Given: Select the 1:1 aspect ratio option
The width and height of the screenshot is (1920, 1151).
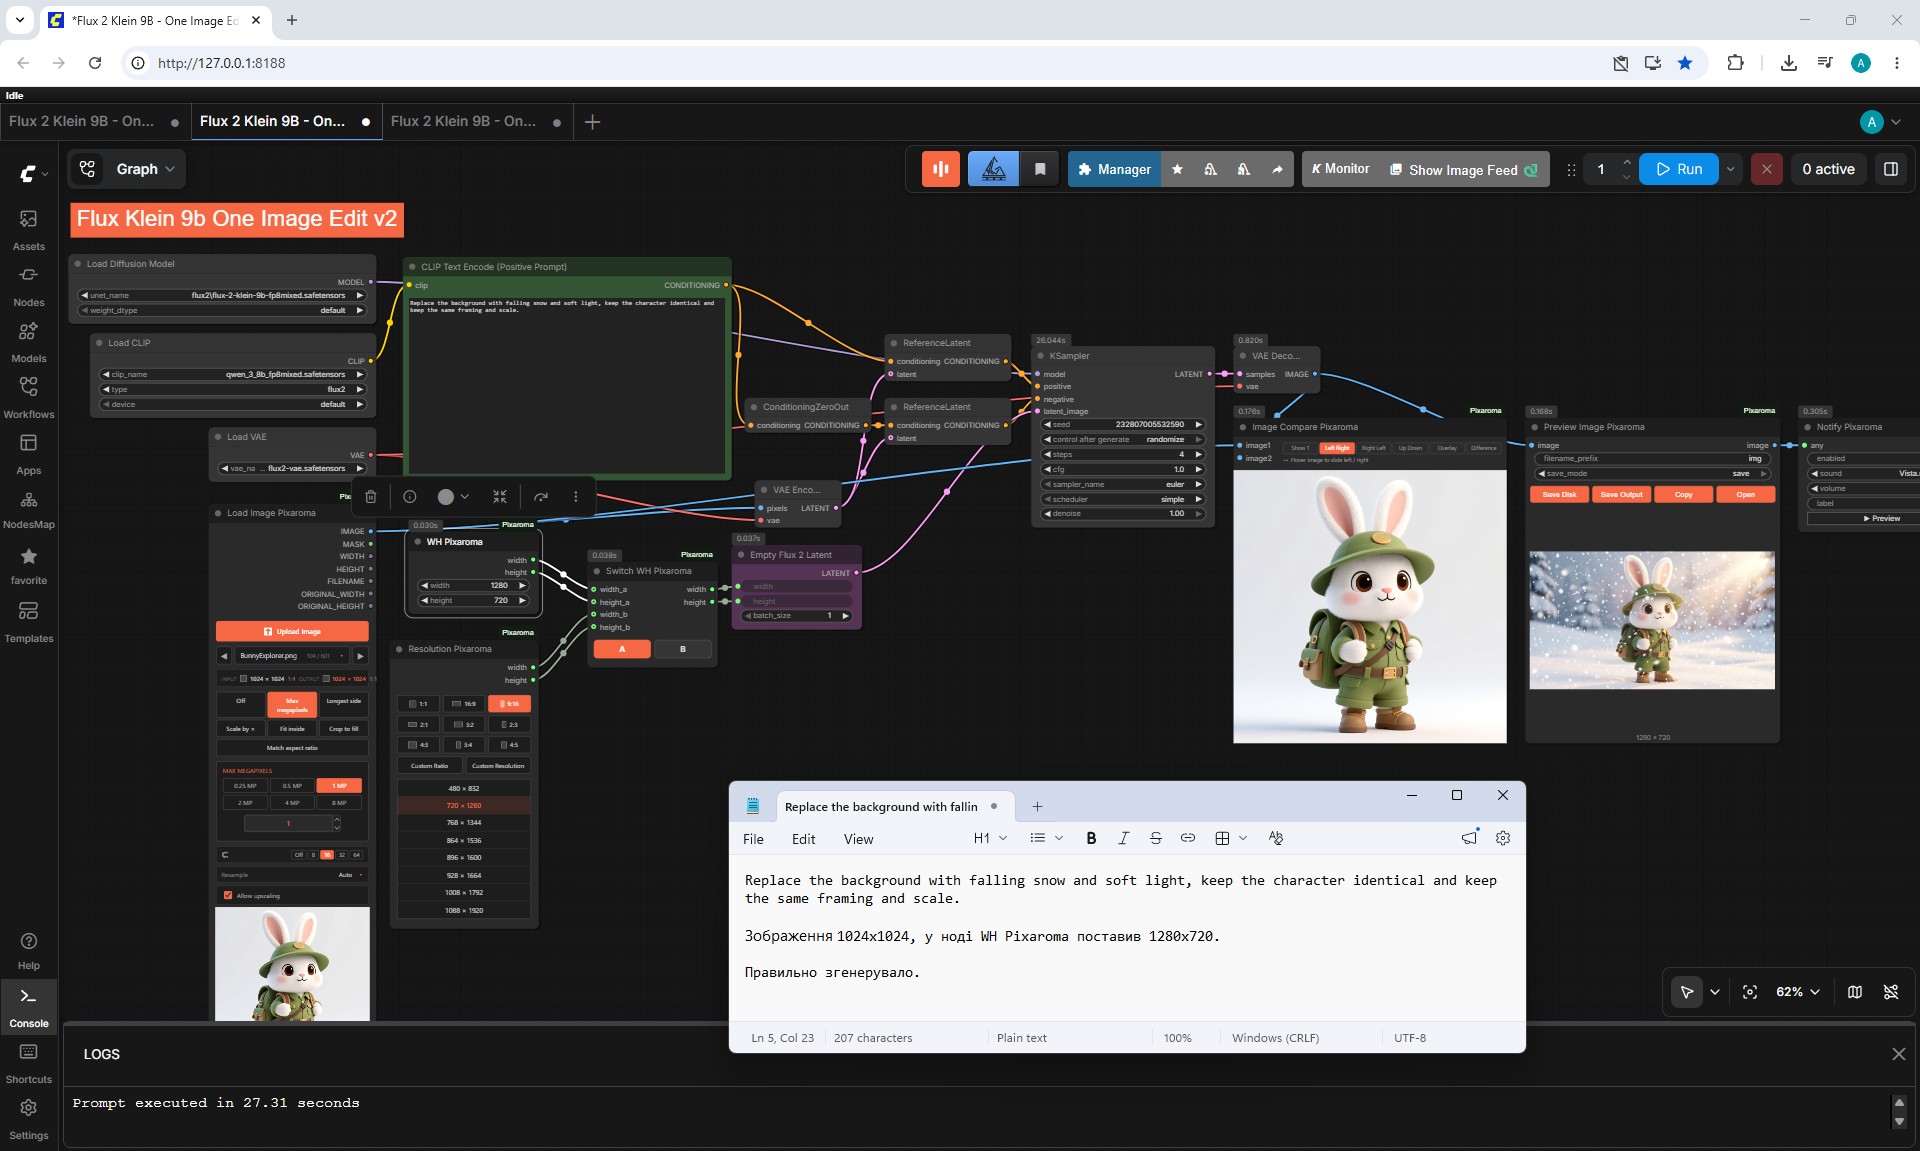Looking at the screenshot, I should coord(418,704).
